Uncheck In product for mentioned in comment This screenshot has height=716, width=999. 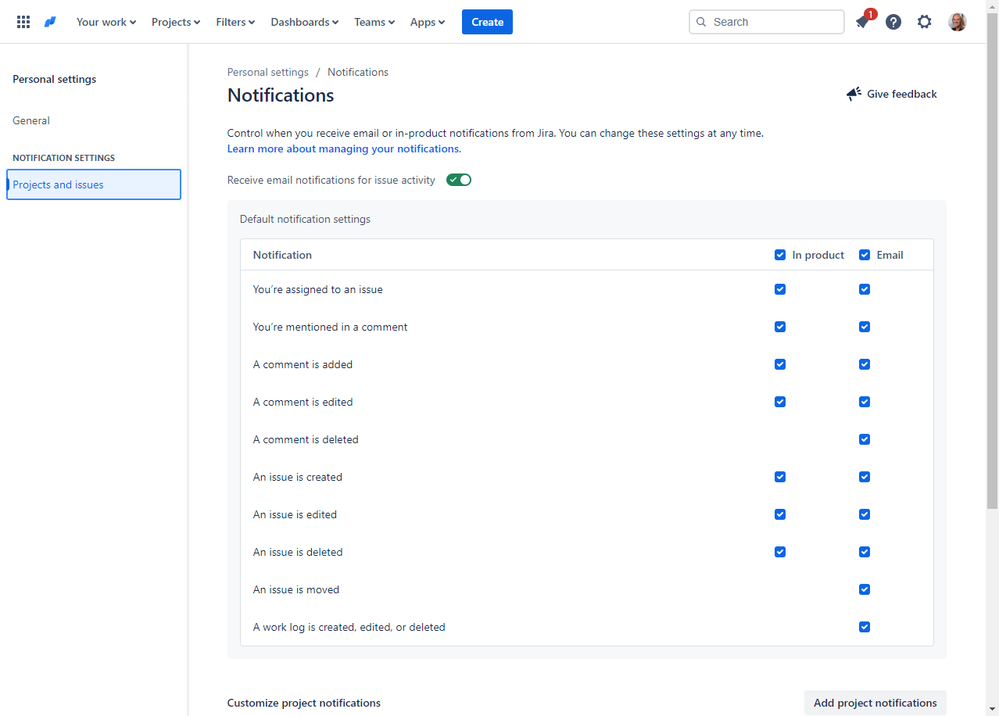click(x=780, y=327)
